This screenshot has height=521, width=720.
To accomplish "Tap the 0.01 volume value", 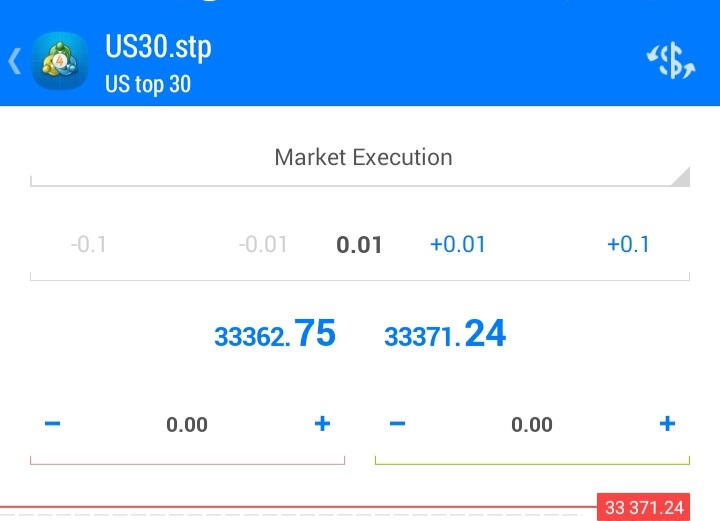I will point(359,245).
